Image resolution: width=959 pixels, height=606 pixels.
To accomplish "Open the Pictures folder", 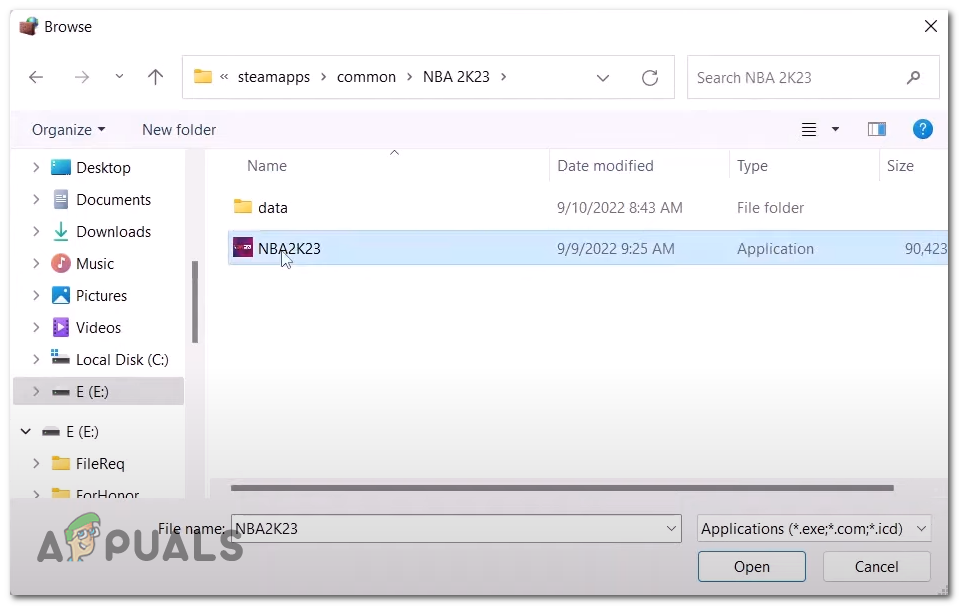I will [x=101, y=295].
